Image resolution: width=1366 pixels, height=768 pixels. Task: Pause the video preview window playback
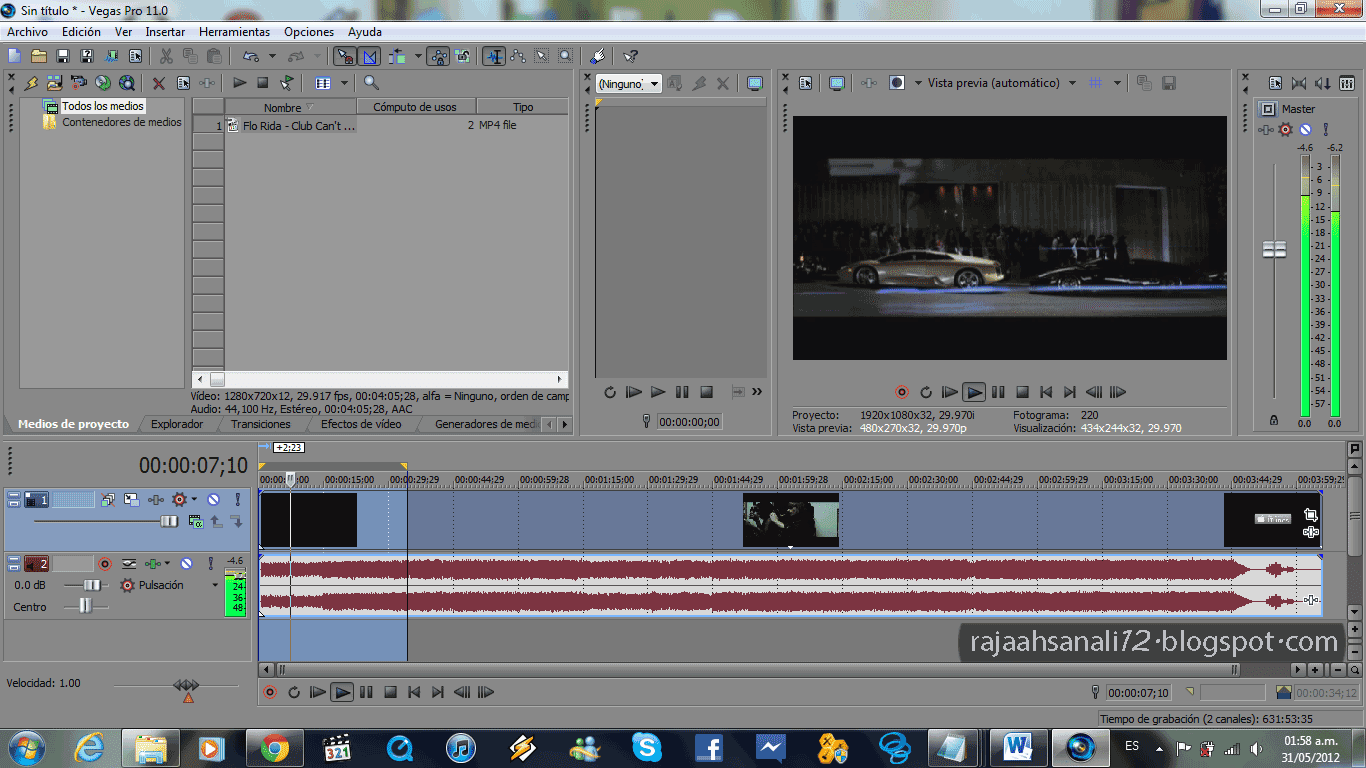tap(998, 392)
